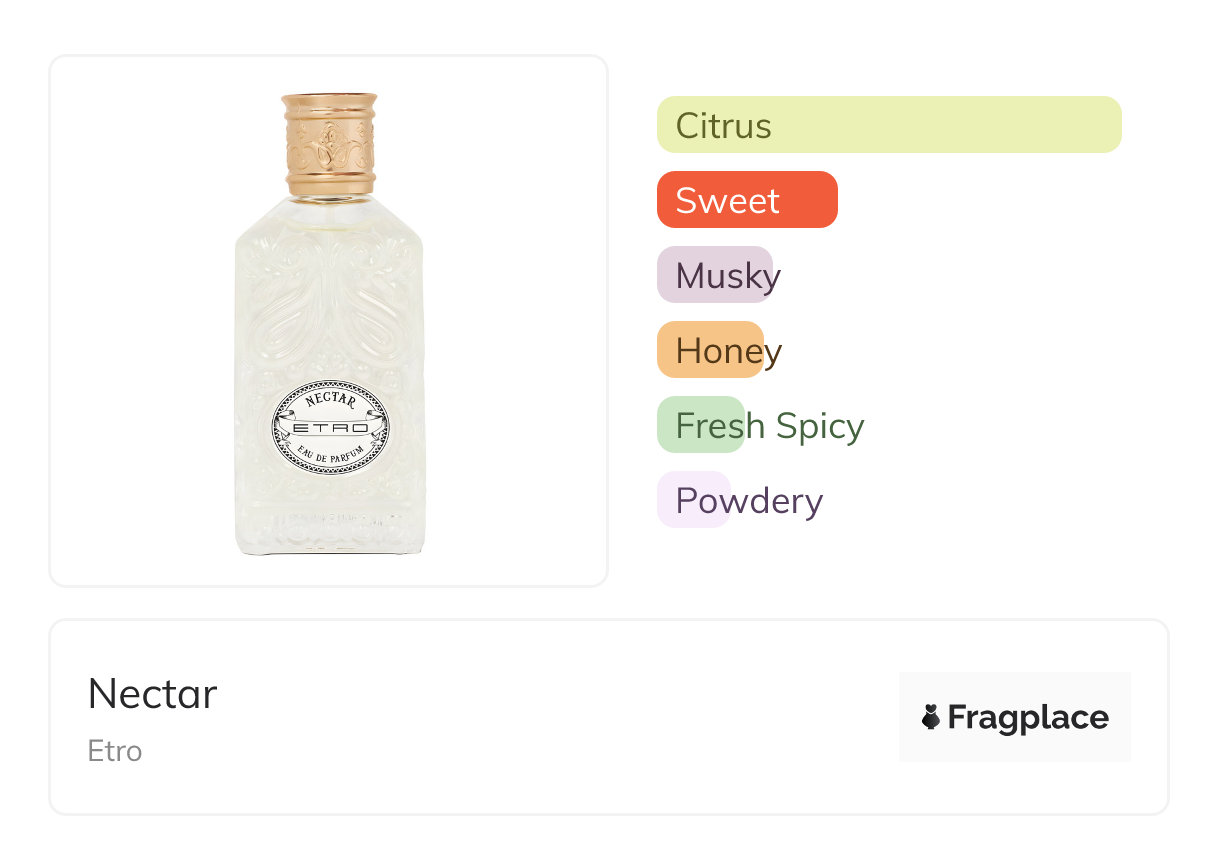Viewport: 1218px width, 864px height.
Task: Click the oval ETRO label on the bottle
Action: 330,428
